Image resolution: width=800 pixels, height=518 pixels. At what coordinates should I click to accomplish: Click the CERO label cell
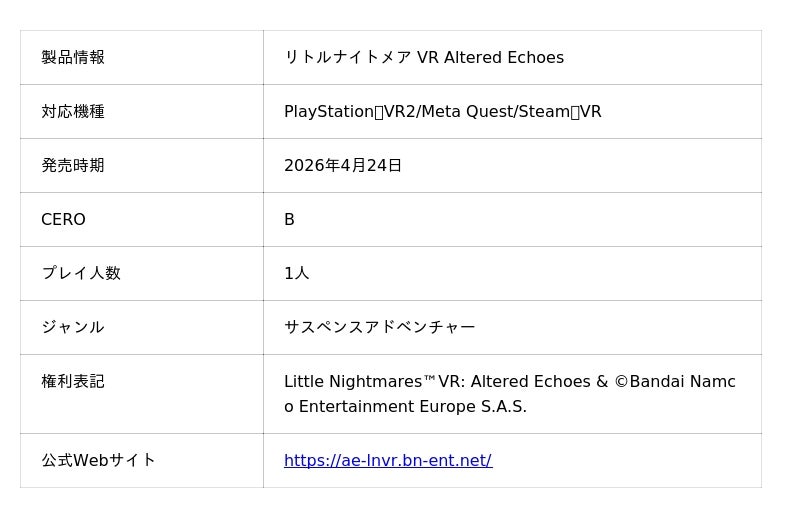[x=63, y=219]
